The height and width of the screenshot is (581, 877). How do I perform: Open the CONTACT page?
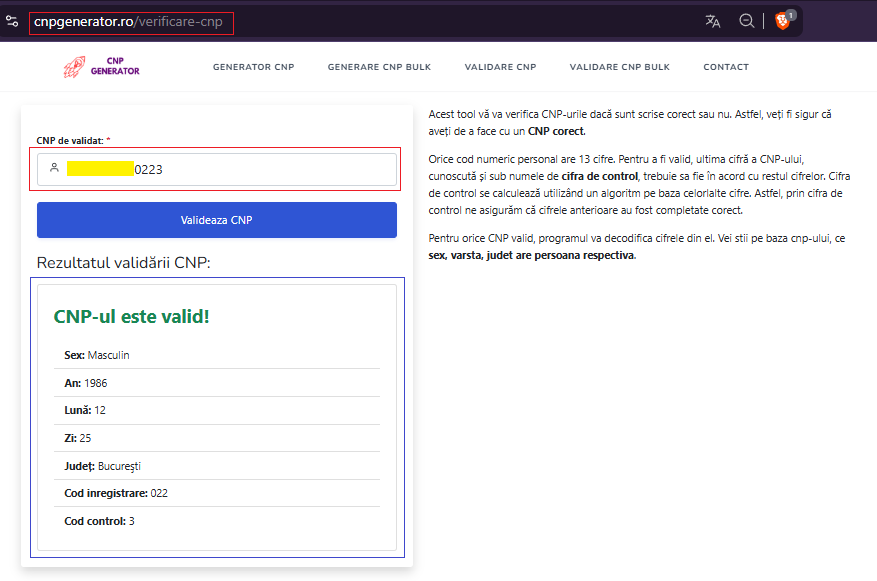[725, 67]
